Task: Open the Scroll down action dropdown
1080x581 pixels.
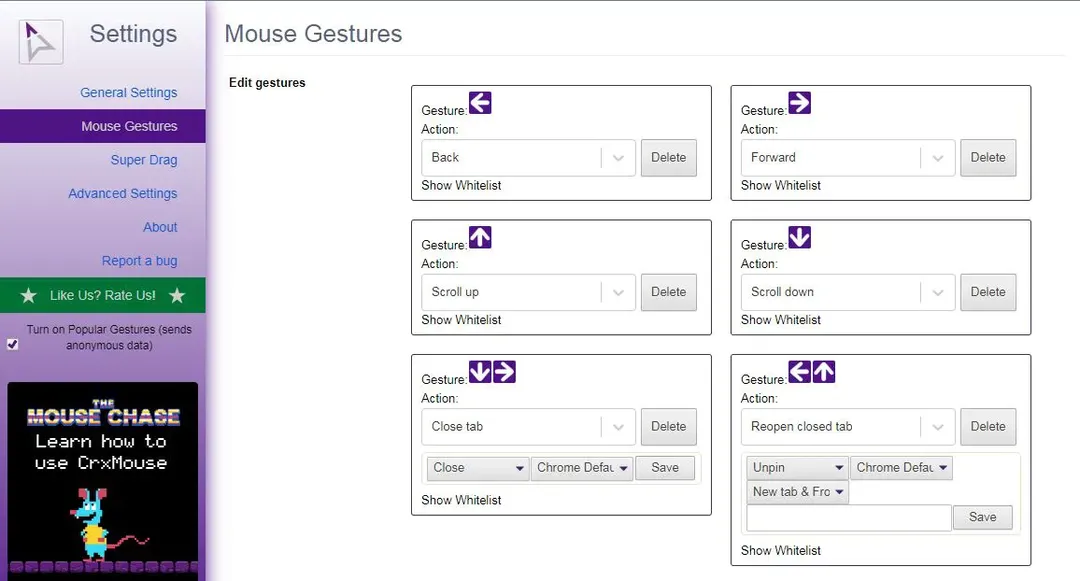Action: pyautogui.click(x=847, y=292)
